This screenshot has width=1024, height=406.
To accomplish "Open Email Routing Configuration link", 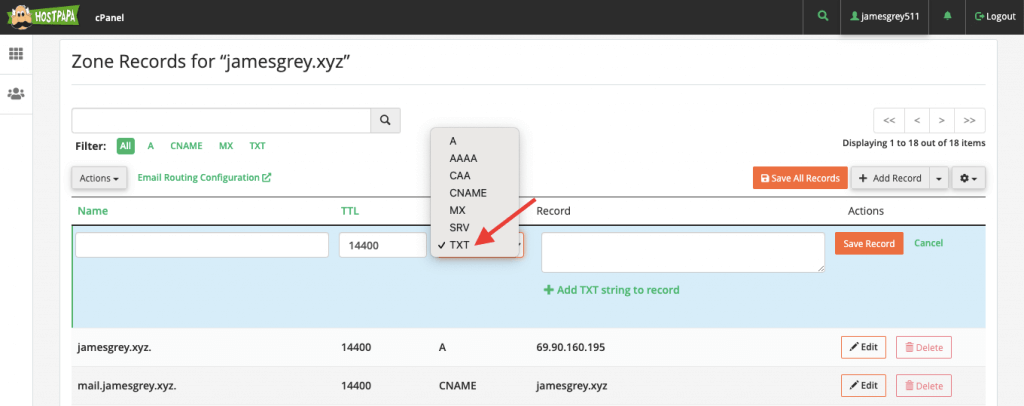I will (204, 178).
